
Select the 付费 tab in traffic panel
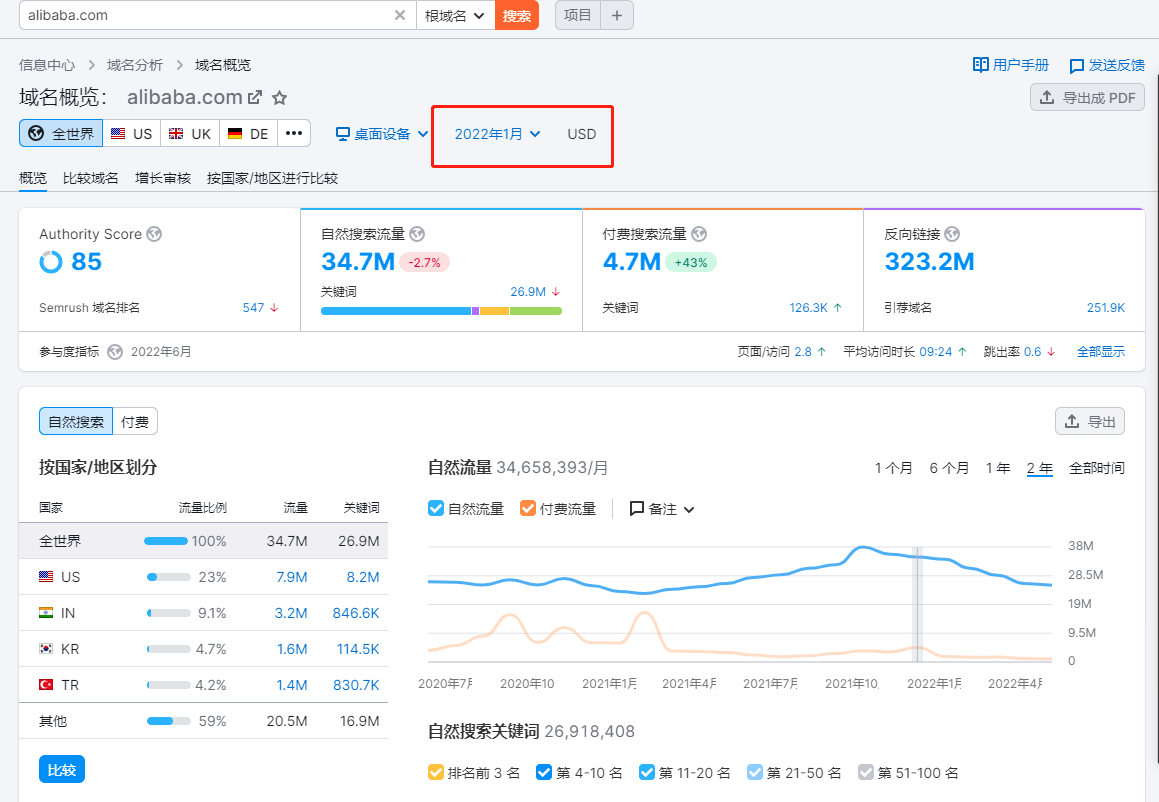135,422
